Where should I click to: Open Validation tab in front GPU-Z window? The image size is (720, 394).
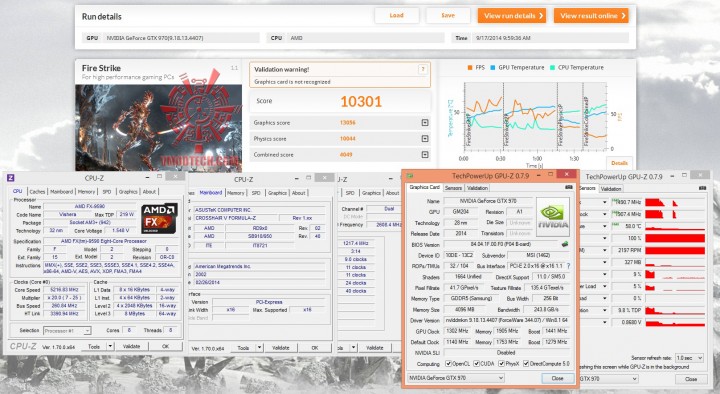point(477,188)
